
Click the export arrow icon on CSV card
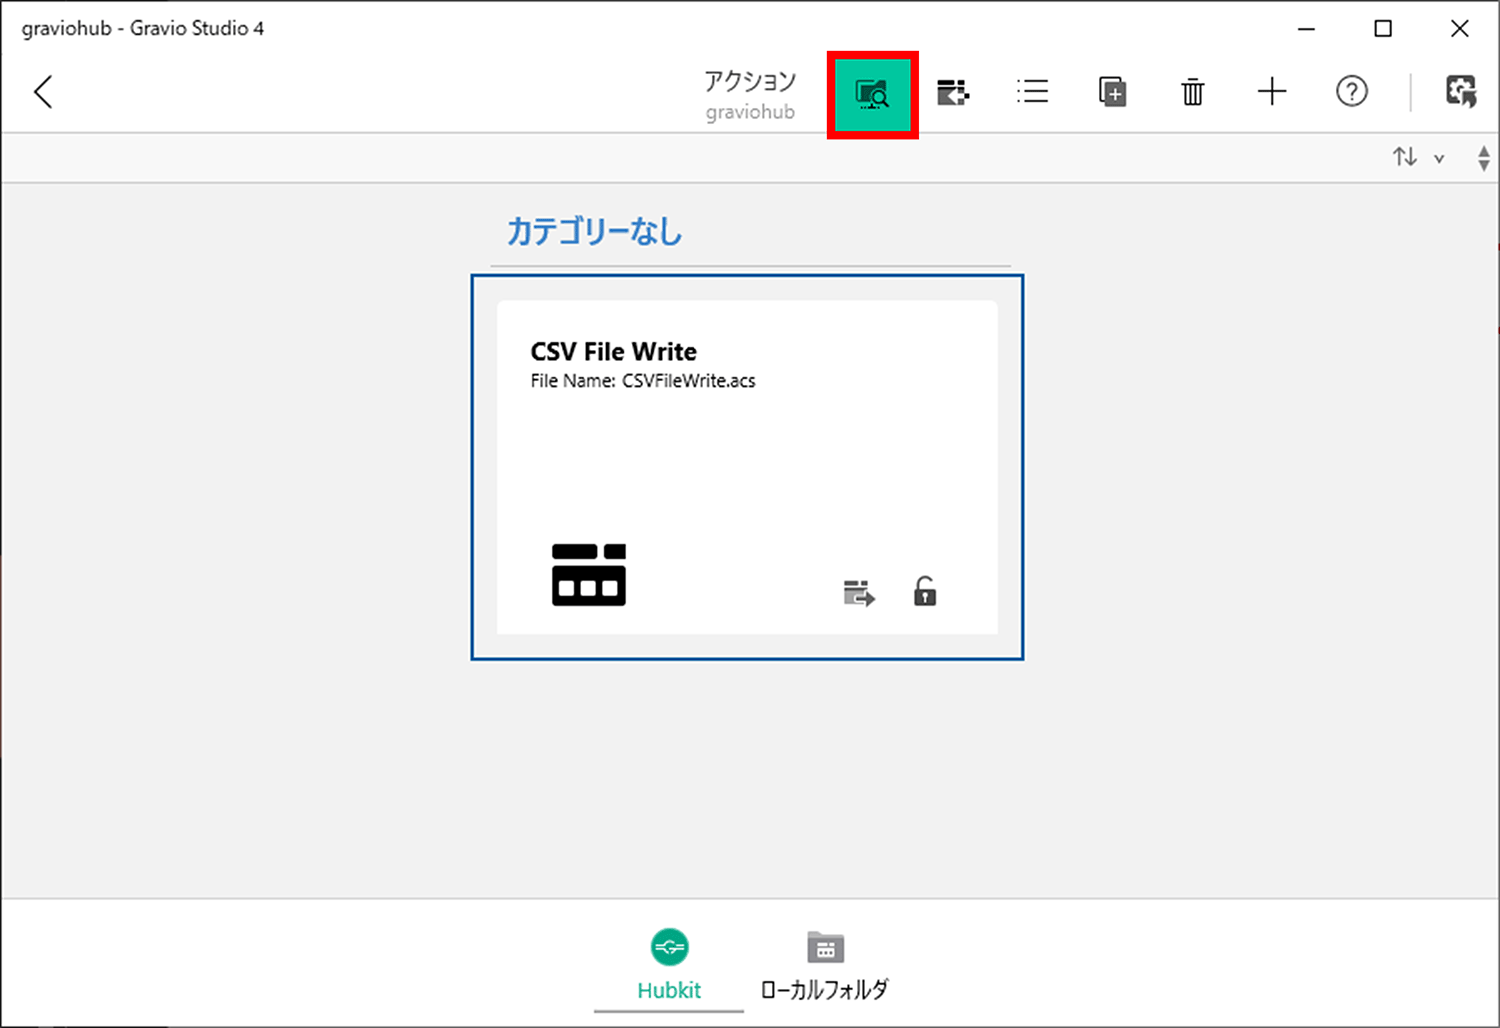pos(859,593)
